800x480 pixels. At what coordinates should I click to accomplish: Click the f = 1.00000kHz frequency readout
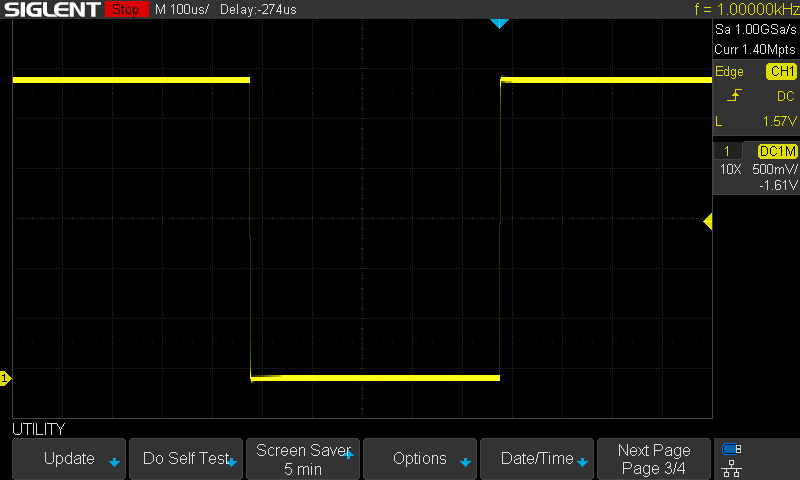click(746, 9)
